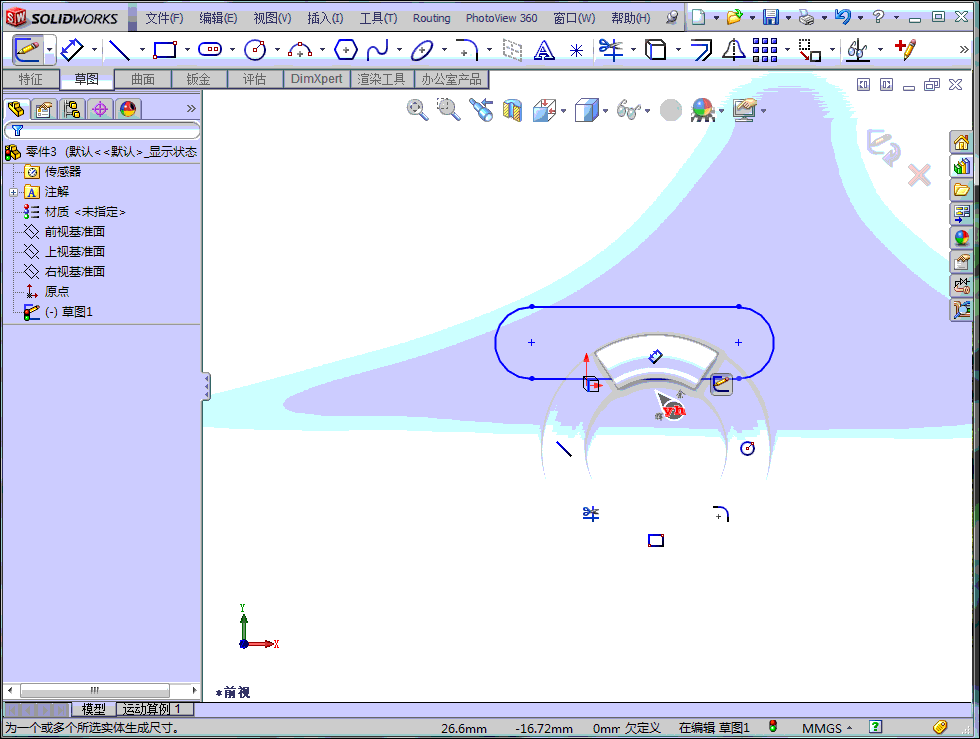Click Zoom to Fit icon

418,110
